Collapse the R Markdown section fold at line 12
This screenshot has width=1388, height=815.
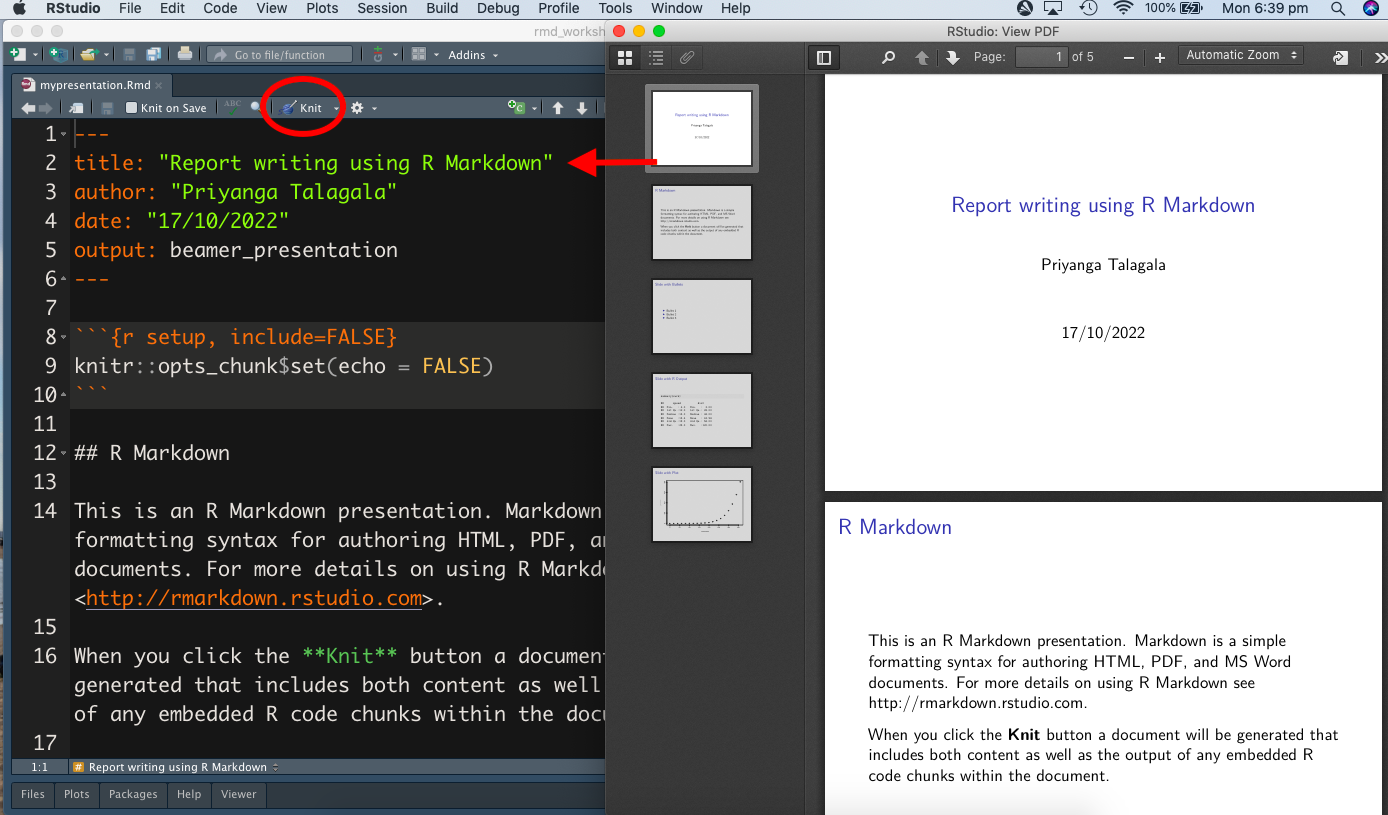(64, 453)
